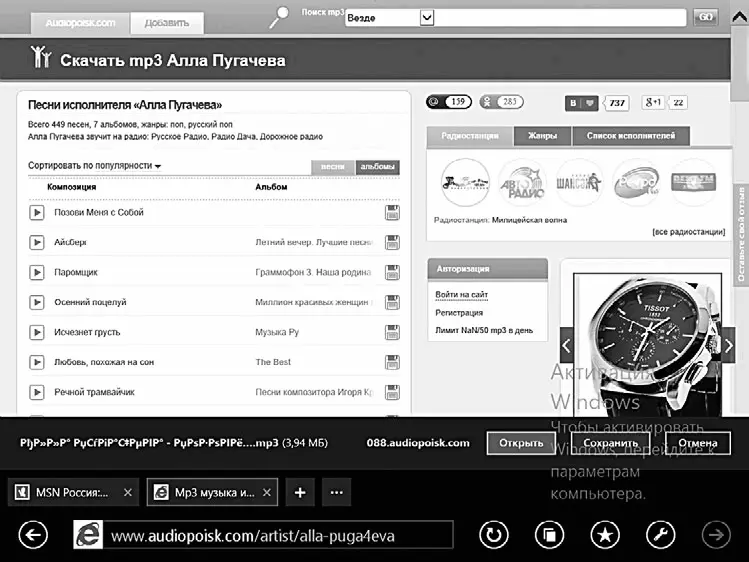Viewport: 749px width, 562px height.
Task: Click the VK like button
Action: click(581, 103)
